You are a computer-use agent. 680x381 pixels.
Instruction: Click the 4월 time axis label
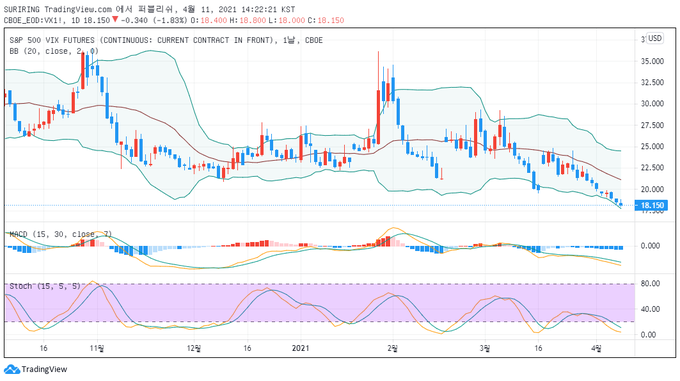(596, 348)
